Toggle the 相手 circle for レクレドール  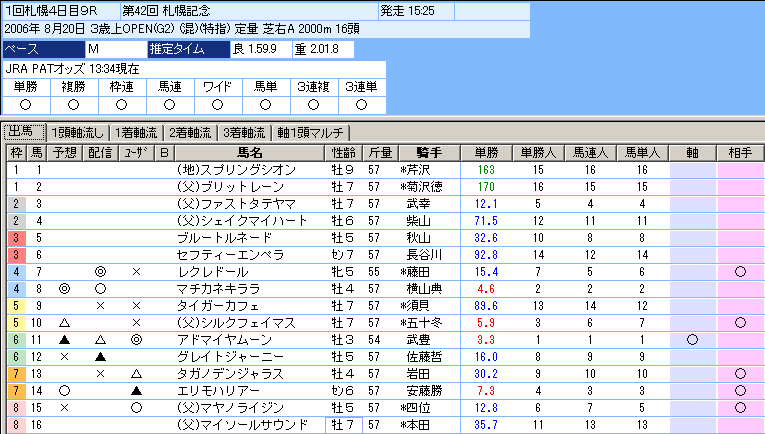[740, 272]
